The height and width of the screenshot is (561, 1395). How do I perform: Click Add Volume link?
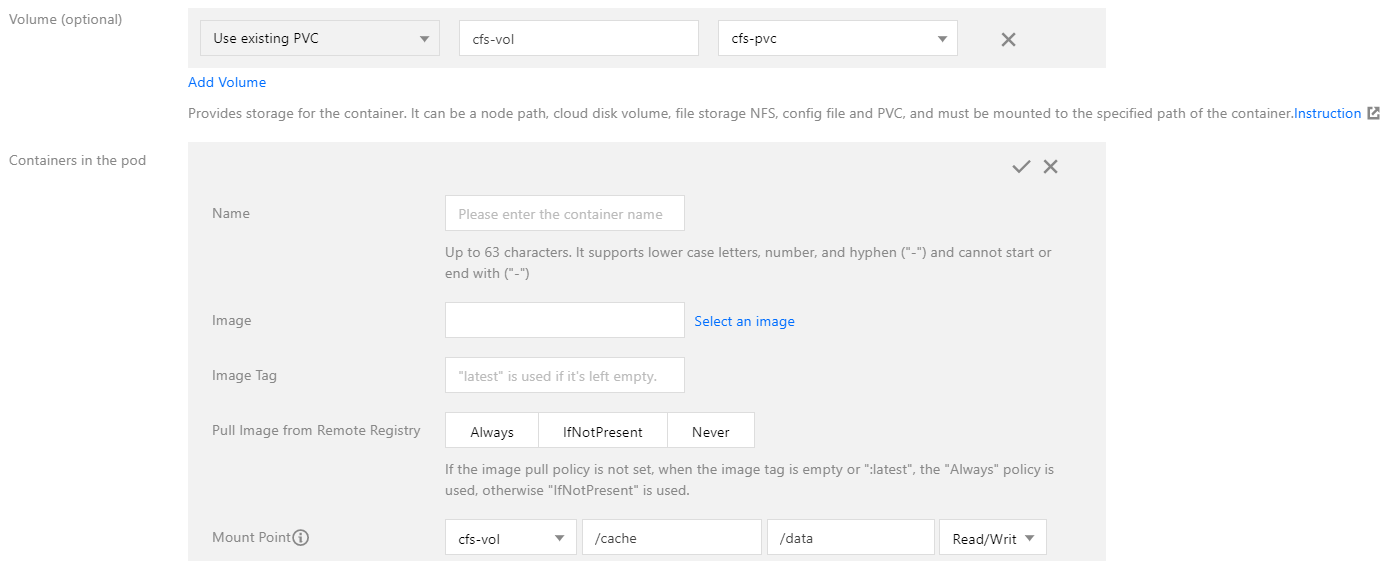coord(227,82)
